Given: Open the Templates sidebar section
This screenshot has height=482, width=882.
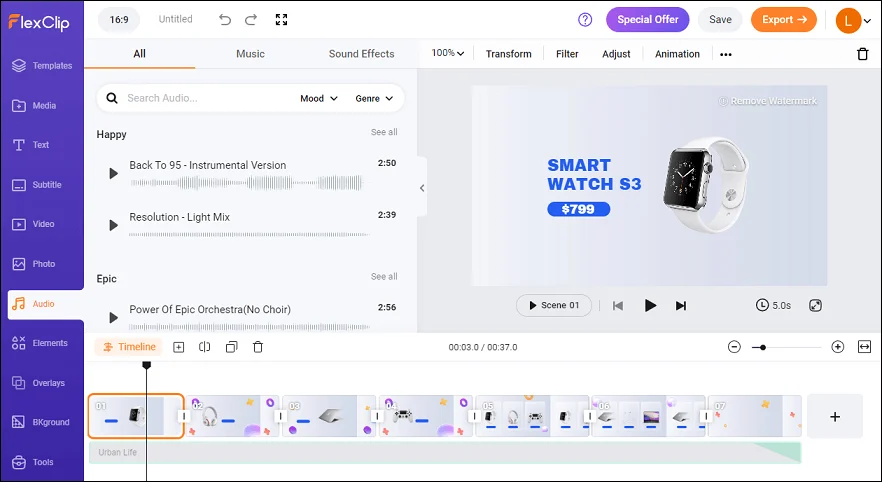Looking at the screenshot, I should [42, 66].
